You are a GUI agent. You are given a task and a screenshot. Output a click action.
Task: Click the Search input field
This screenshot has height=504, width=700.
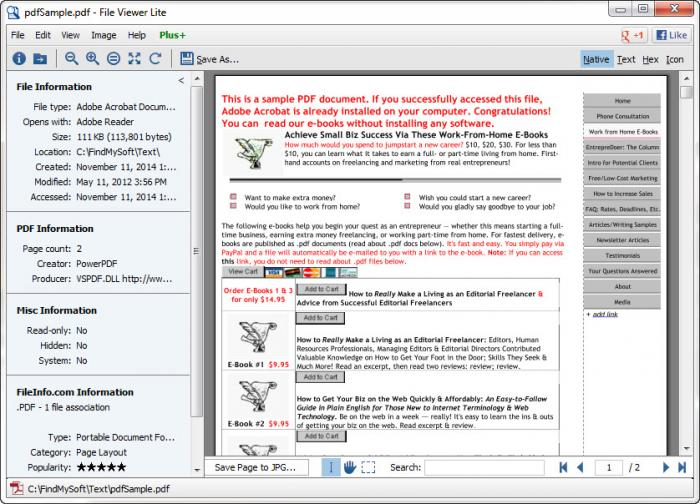tap(483, 467)
